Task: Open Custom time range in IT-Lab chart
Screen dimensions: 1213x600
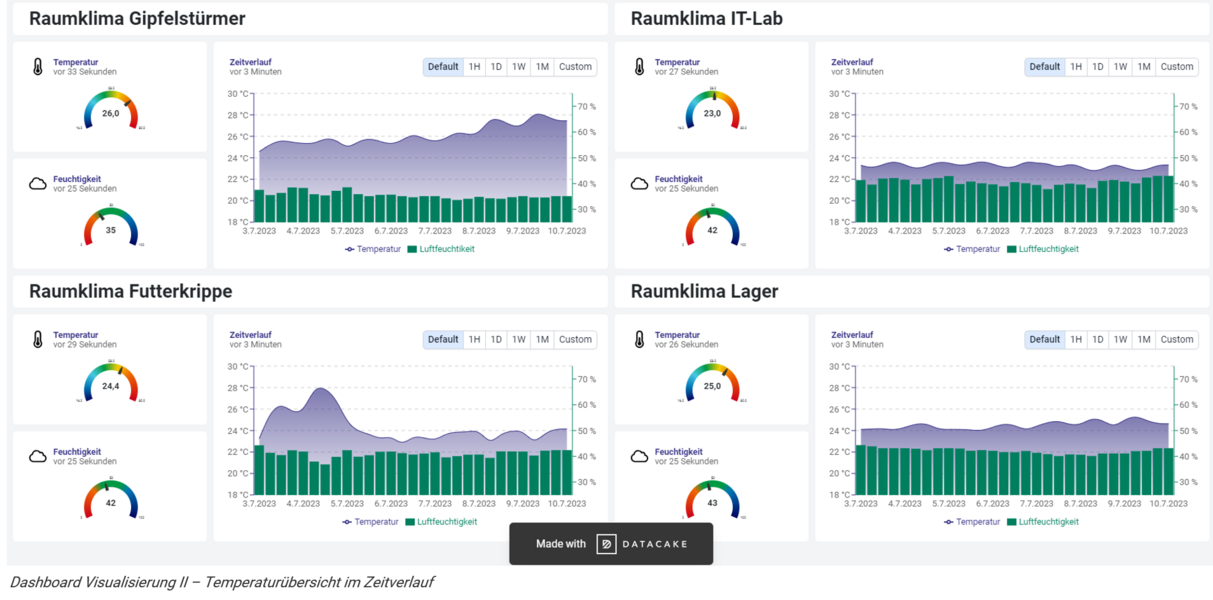Action: (x=1176, y=67)
